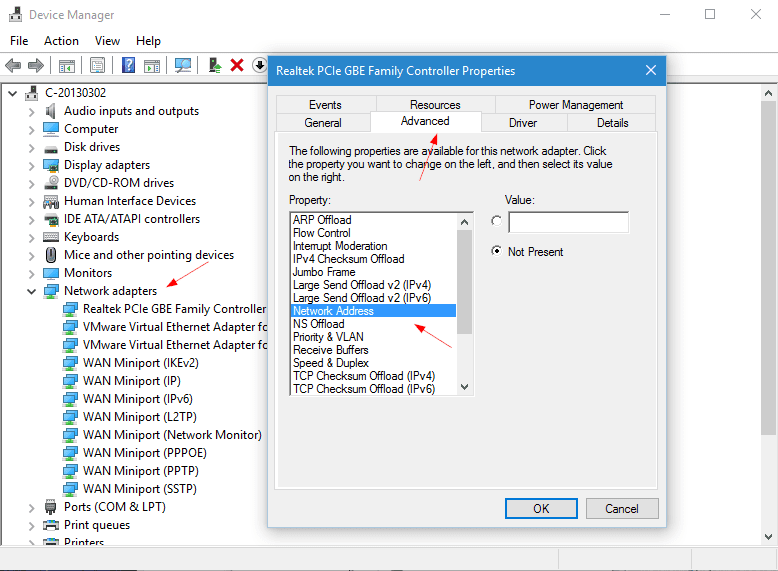Click the property list scrollbar thumb
Screen dimensions: 778x571
coord(464,282)
